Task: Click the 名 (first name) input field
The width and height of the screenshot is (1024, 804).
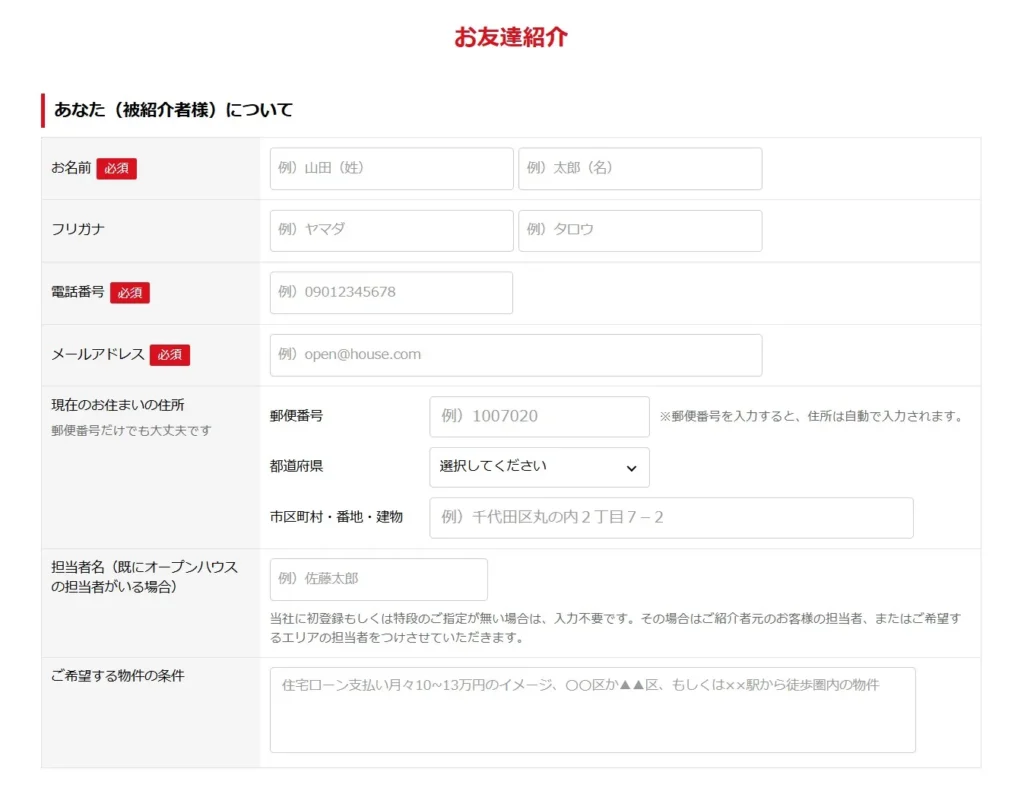Action: (x=639, y=168)
